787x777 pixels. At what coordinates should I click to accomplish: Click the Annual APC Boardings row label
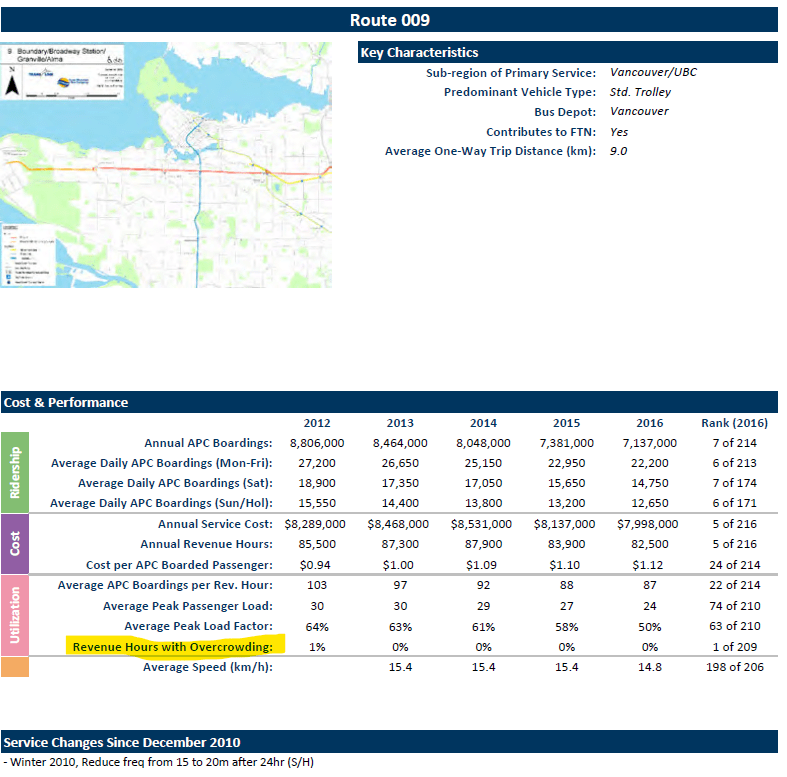(208, 443)
